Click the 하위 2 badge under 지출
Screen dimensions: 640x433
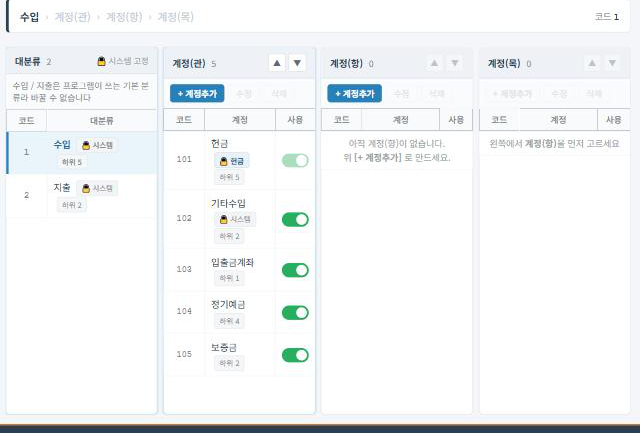tap(72, 205)
